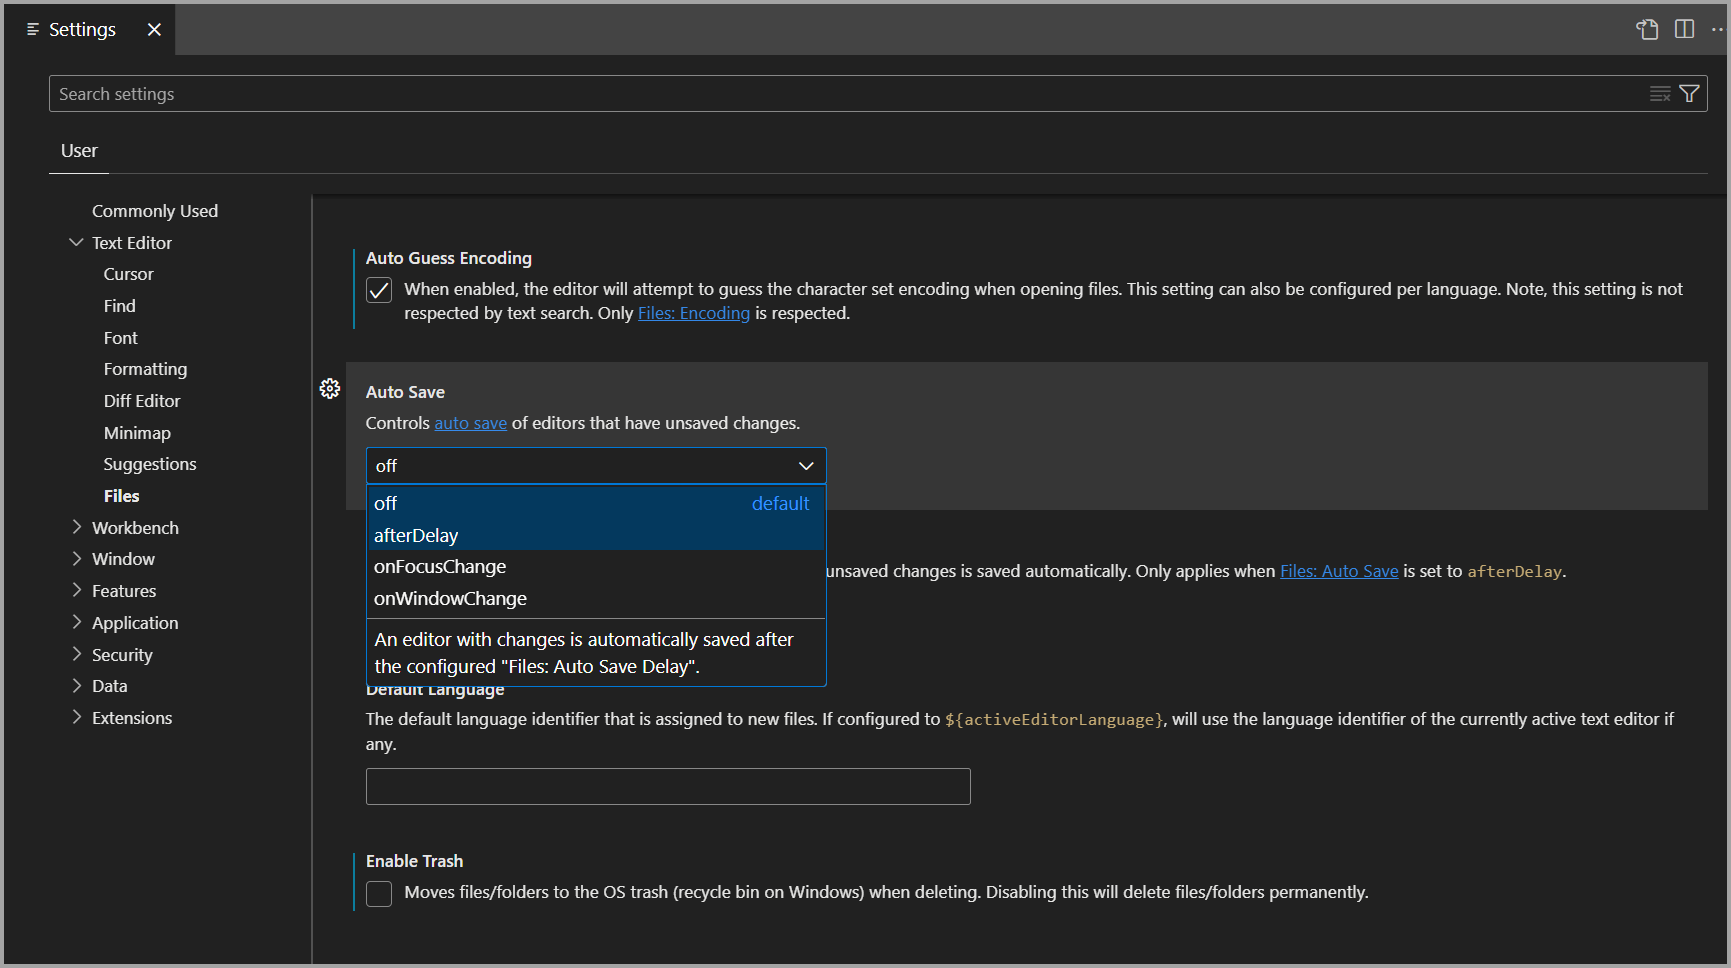Split the editor using the split icon
This screenshot has width=1731, height=968.
(1685, 29)
